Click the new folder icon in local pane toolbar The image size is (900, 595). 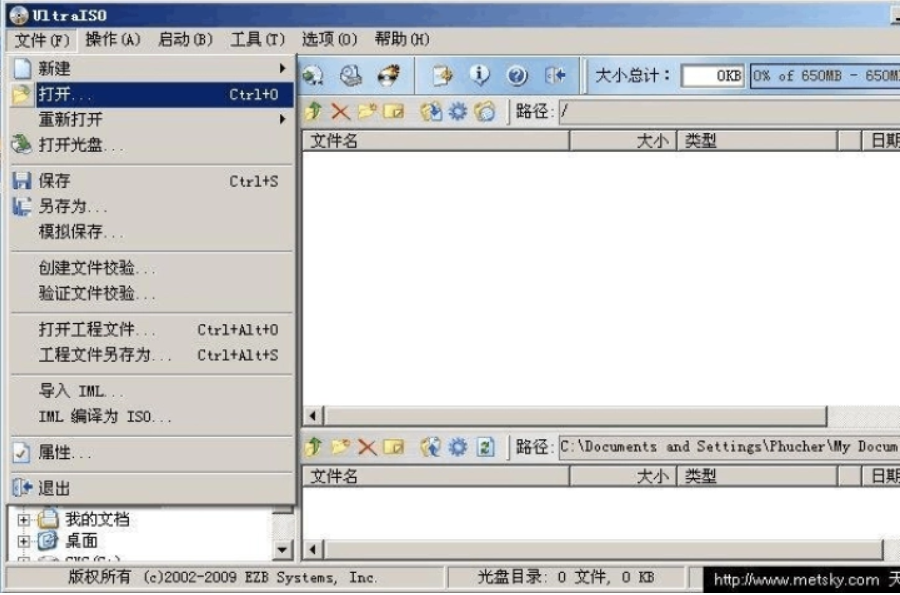coord(340,446)
